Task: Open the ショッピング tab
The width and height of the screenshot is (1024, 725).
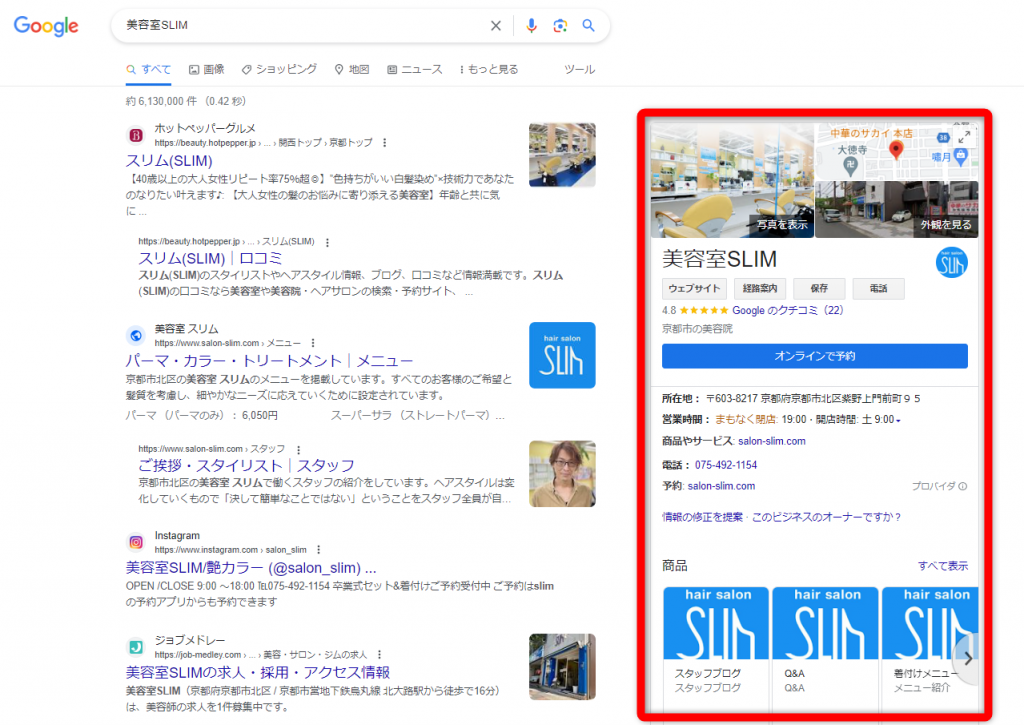Action: [x=280, y=69]
